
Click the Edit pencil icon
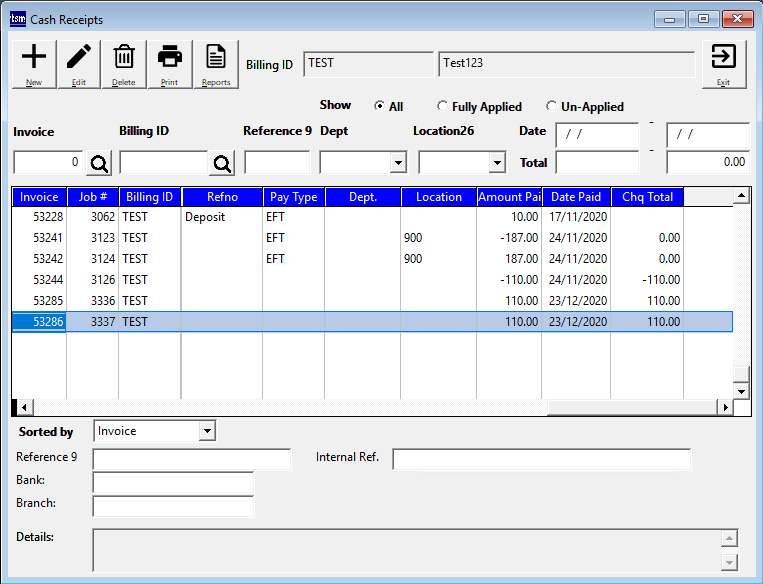[x=79, y=63]
